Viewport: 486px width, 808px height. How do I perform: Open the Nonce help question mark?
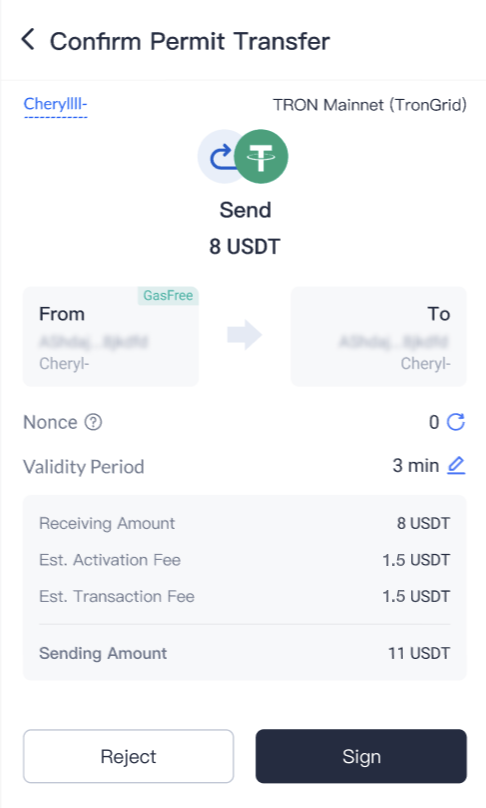click(93, 423)
